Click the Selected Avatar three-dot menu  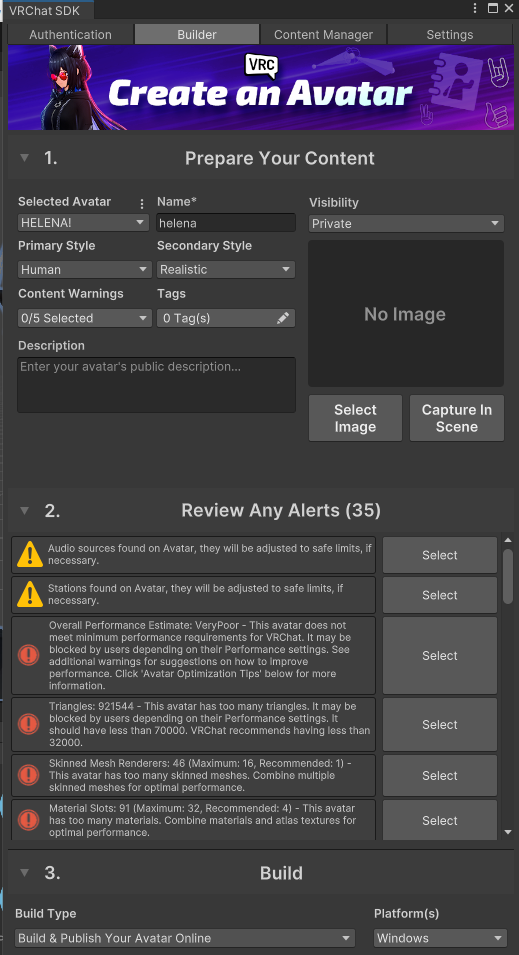[142, 203]
